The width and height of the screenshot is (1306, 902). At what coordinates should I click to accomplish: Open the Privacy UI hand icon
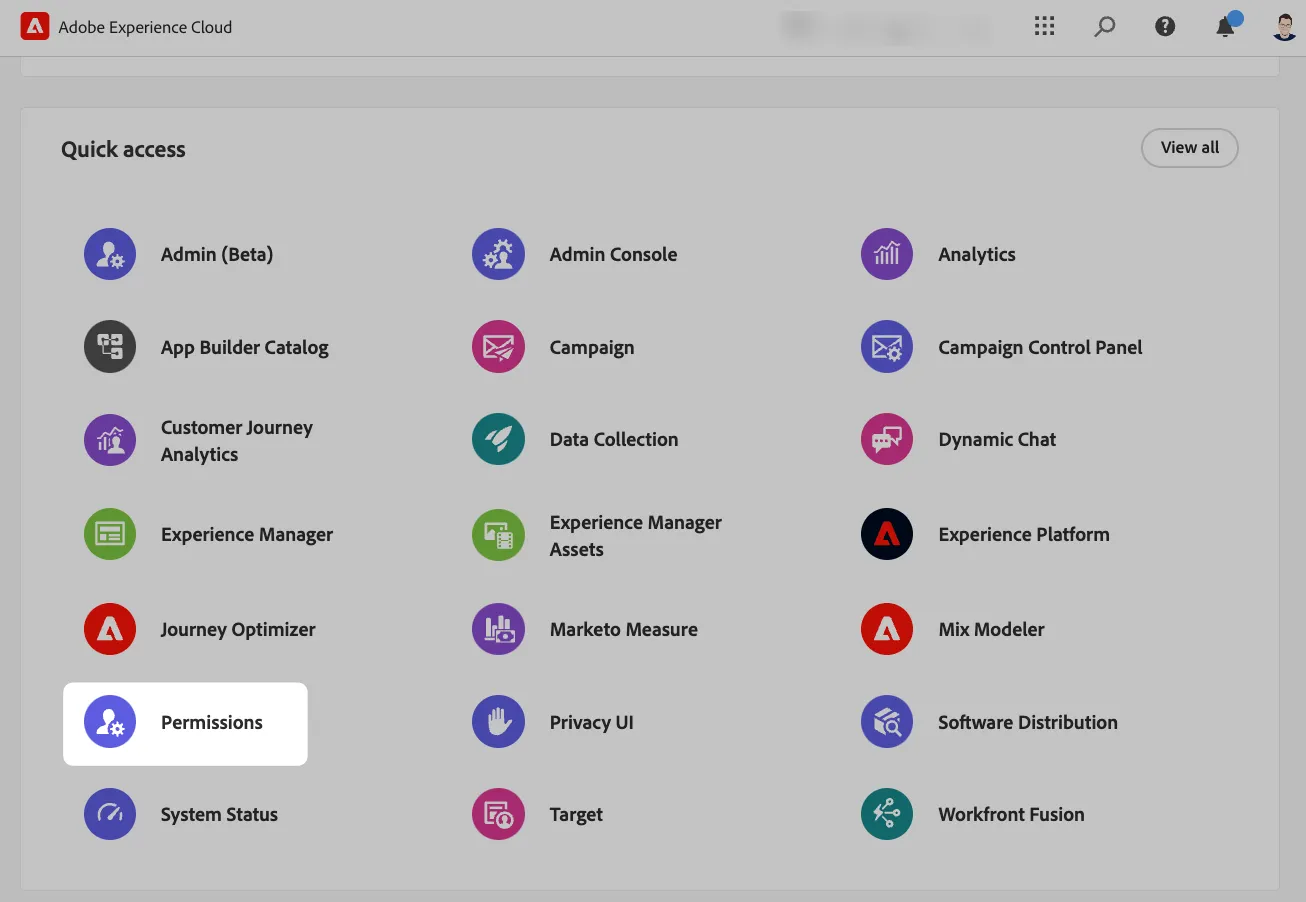click(x=498, y=722)
